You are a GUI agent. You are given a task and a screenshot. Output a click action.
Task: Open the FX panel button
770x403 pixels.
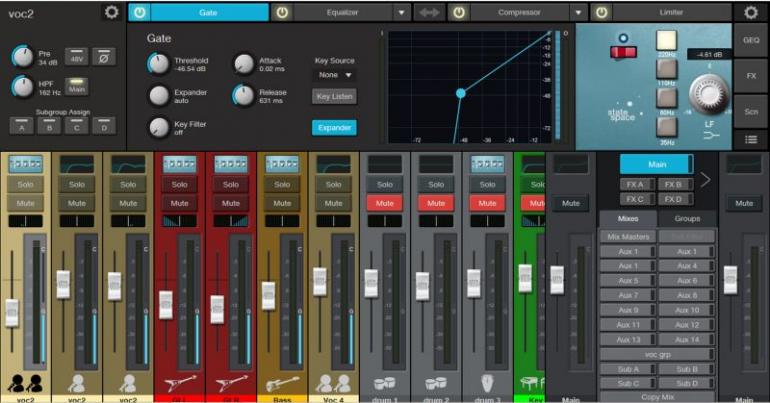tap(751, 76)
